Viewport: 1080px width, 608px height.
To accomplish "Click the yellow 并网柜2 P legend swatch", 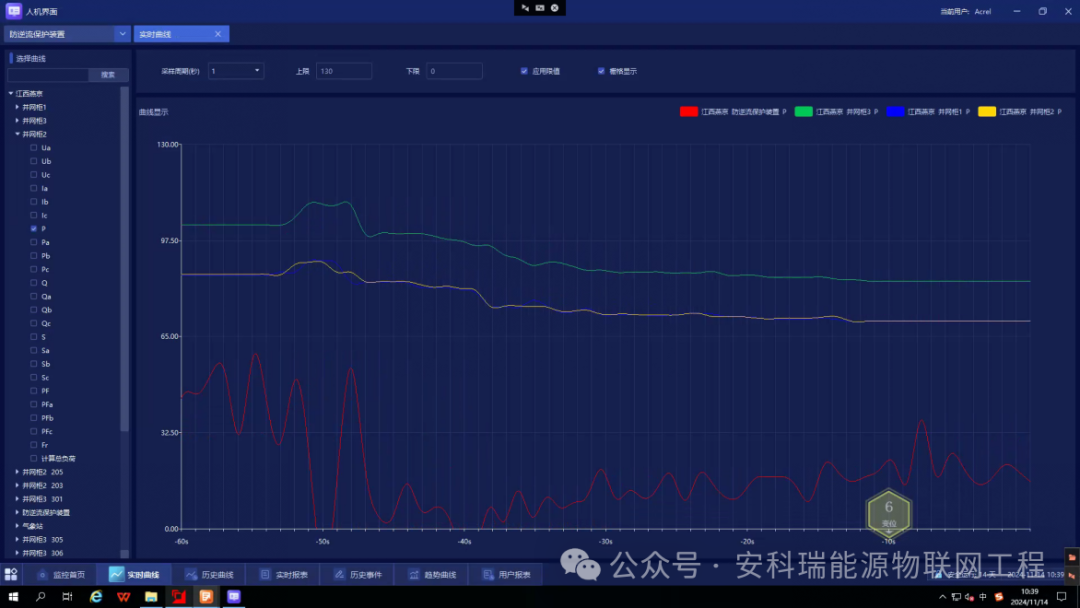I will tap(987, 112).
